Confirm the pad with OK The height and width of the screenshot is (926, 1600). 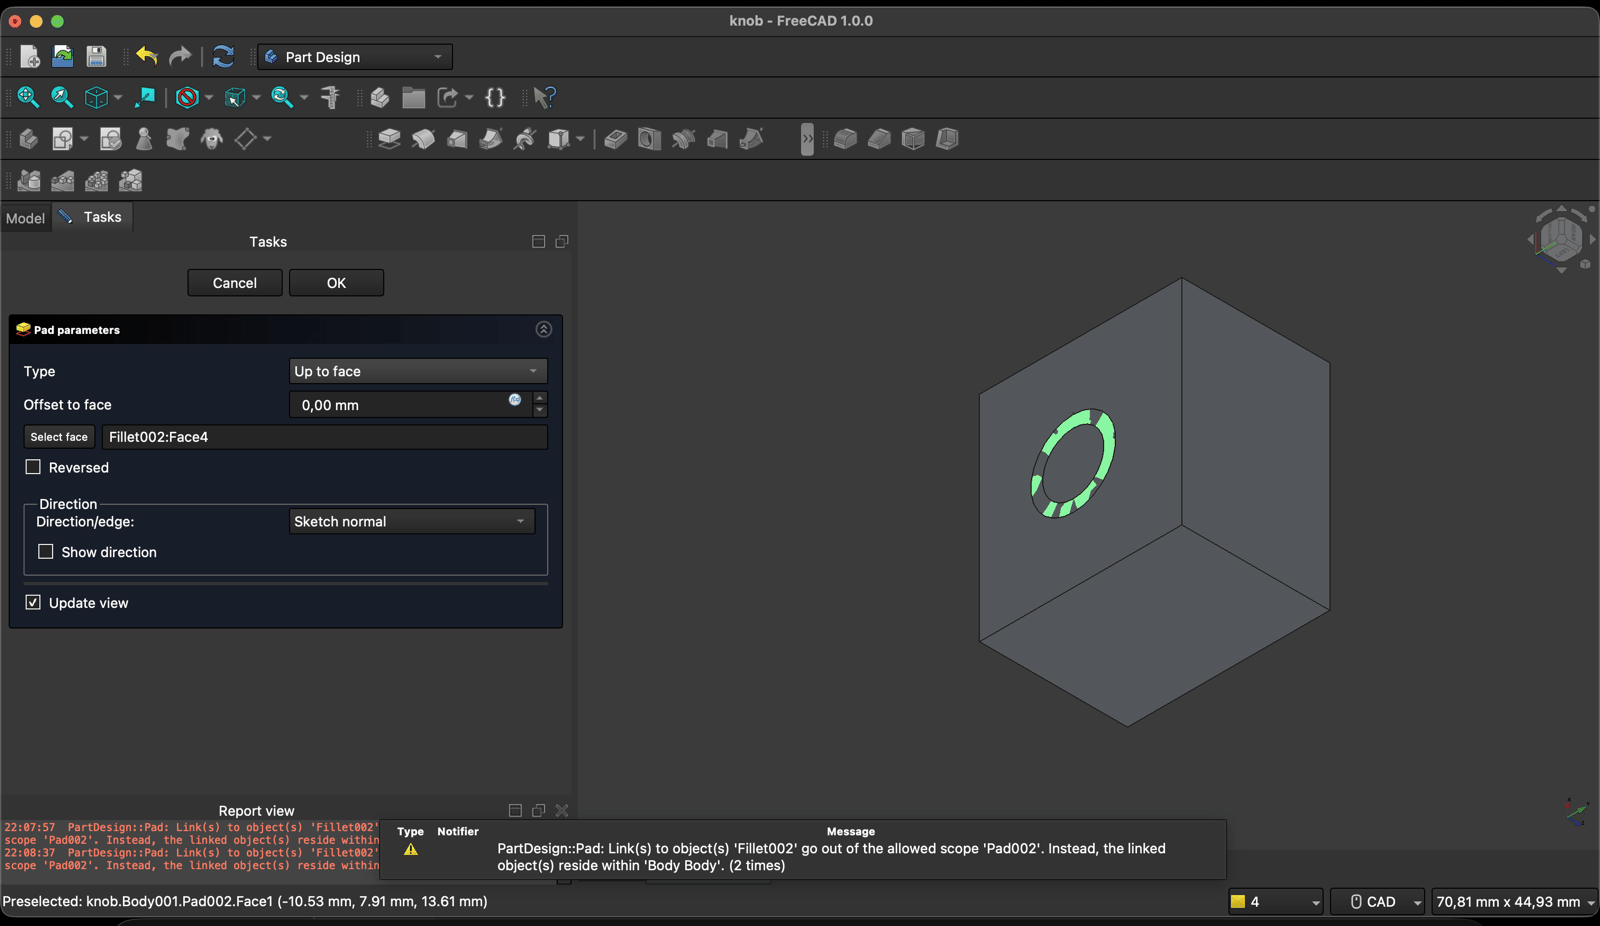click(336, 283)
